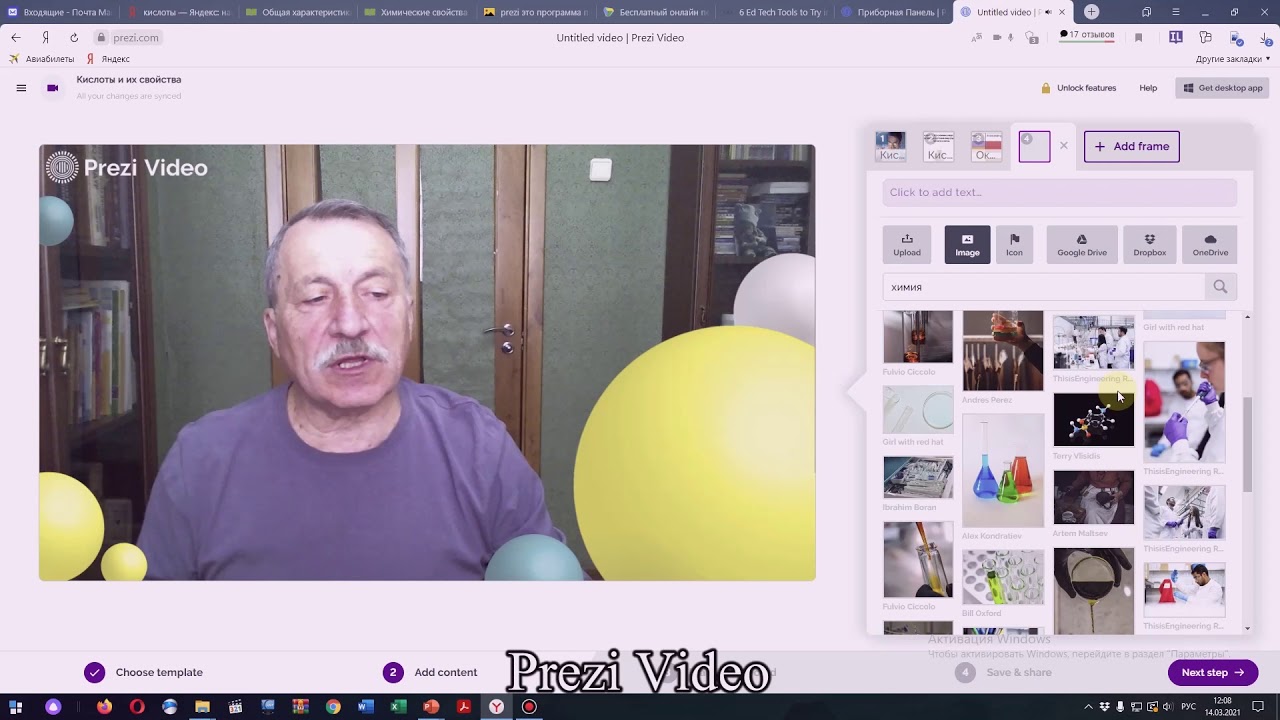Open the Help link

coord(1148,88)
